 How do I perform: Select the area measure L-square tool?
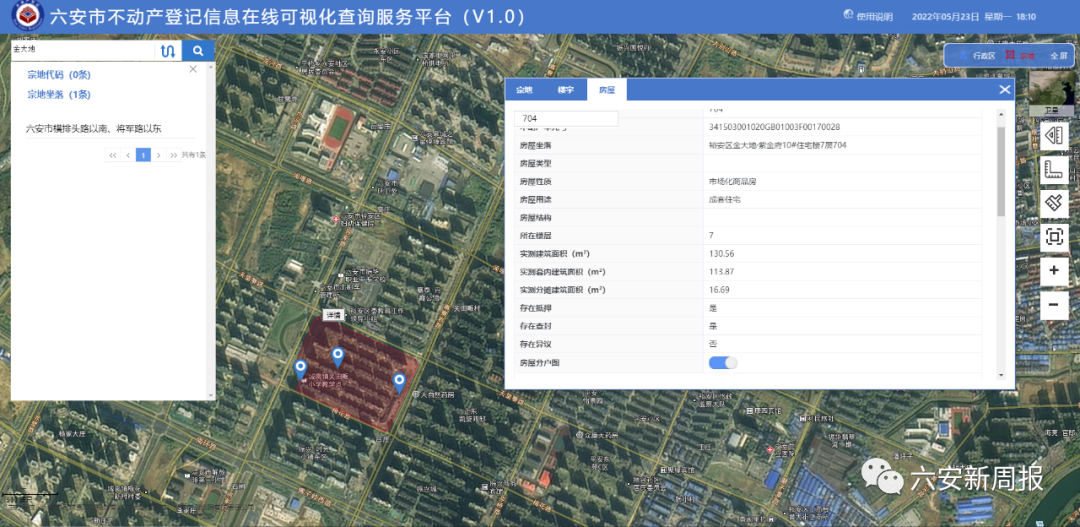coord(1054,170)
